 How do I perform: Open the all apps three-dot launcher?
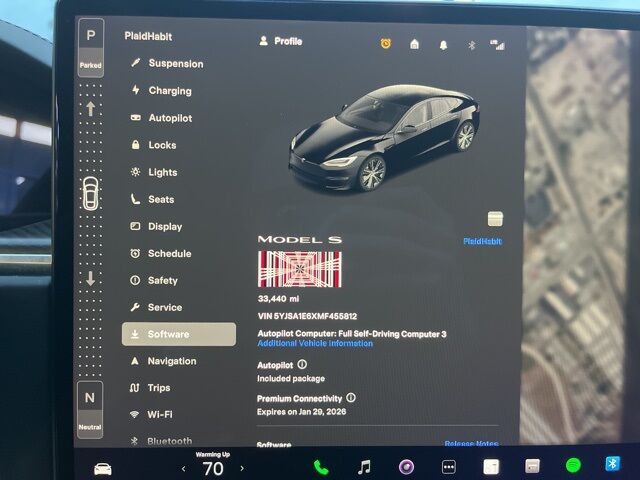(x=449, y=467)
